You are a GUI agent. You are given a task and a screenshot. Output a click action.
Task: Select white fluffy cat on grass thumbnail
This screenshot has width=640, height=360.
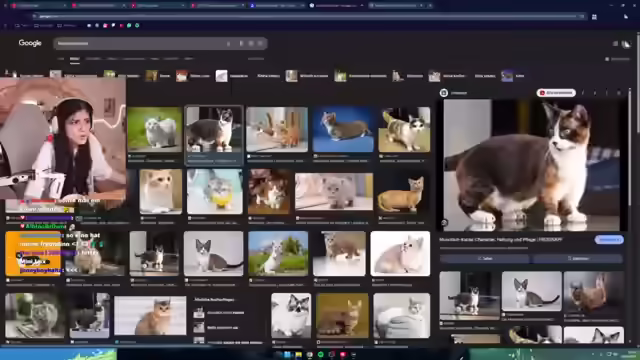point(154,129)
